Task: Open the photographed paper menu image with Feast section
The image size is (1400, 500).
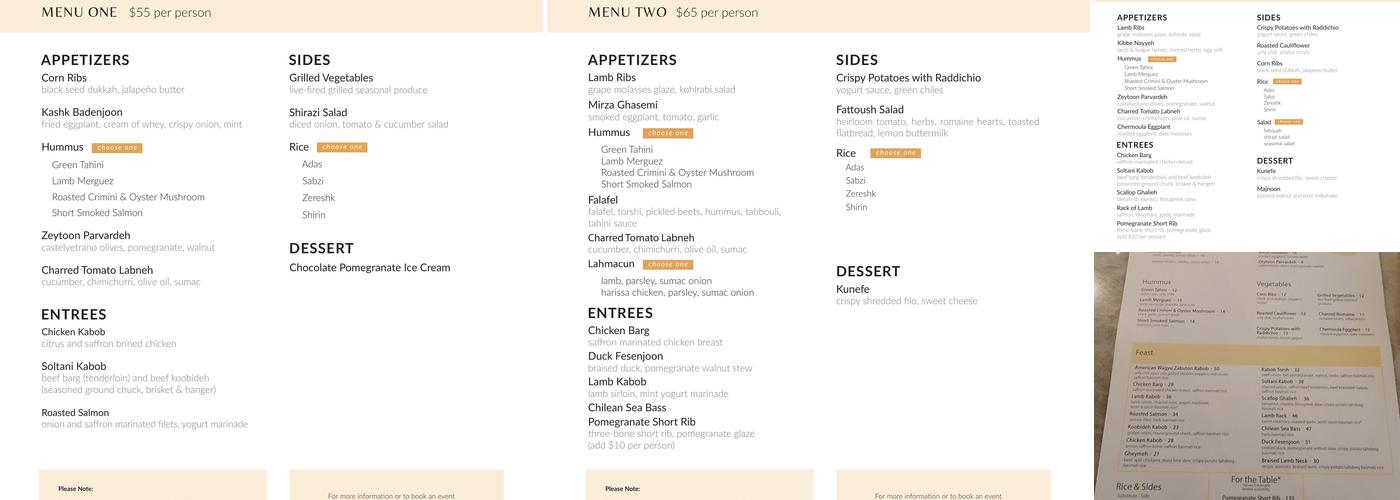Action: pos(1247,376)
